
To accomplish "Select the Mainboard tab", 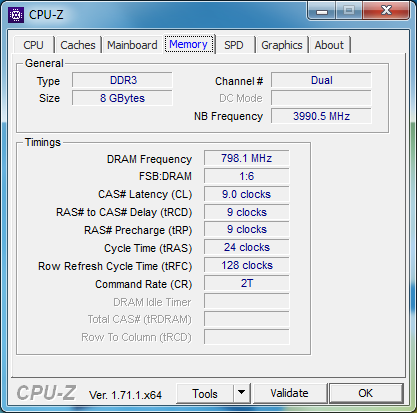I will point(132,45).
